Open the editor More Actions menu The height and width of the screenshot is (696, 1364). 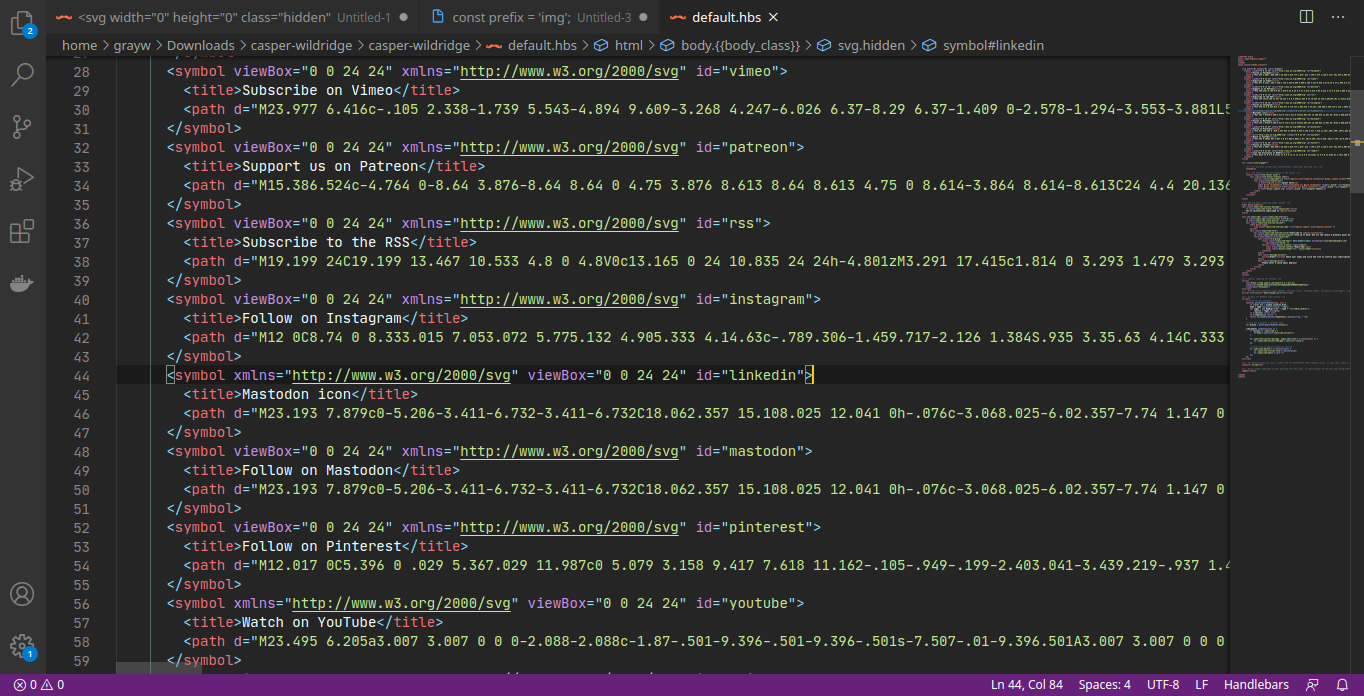[1336, 17]
